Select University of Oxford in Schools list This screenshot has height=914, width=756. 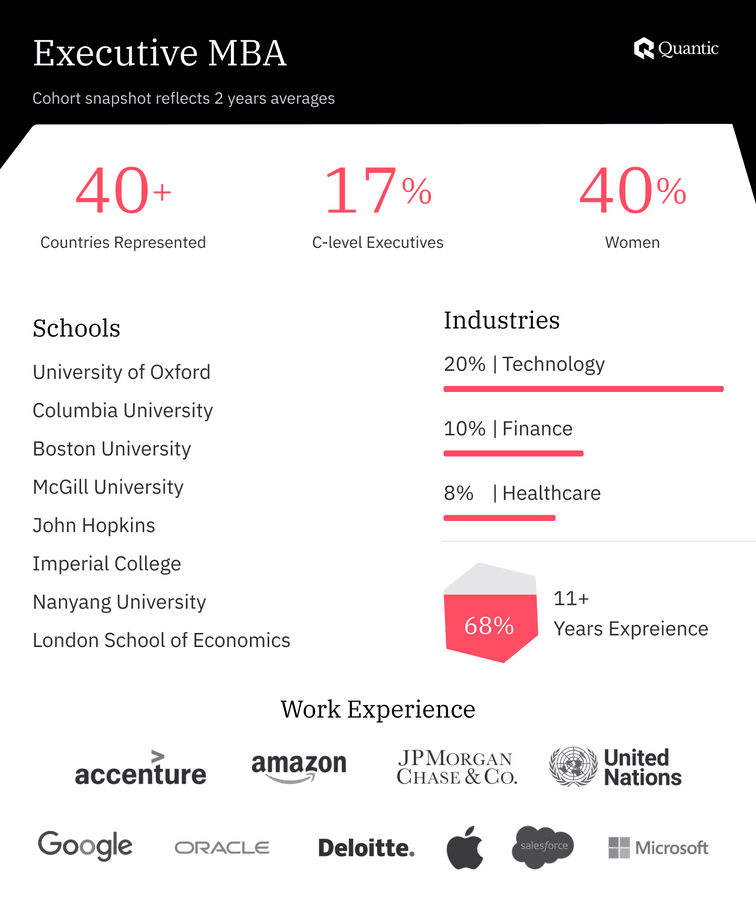122,372
